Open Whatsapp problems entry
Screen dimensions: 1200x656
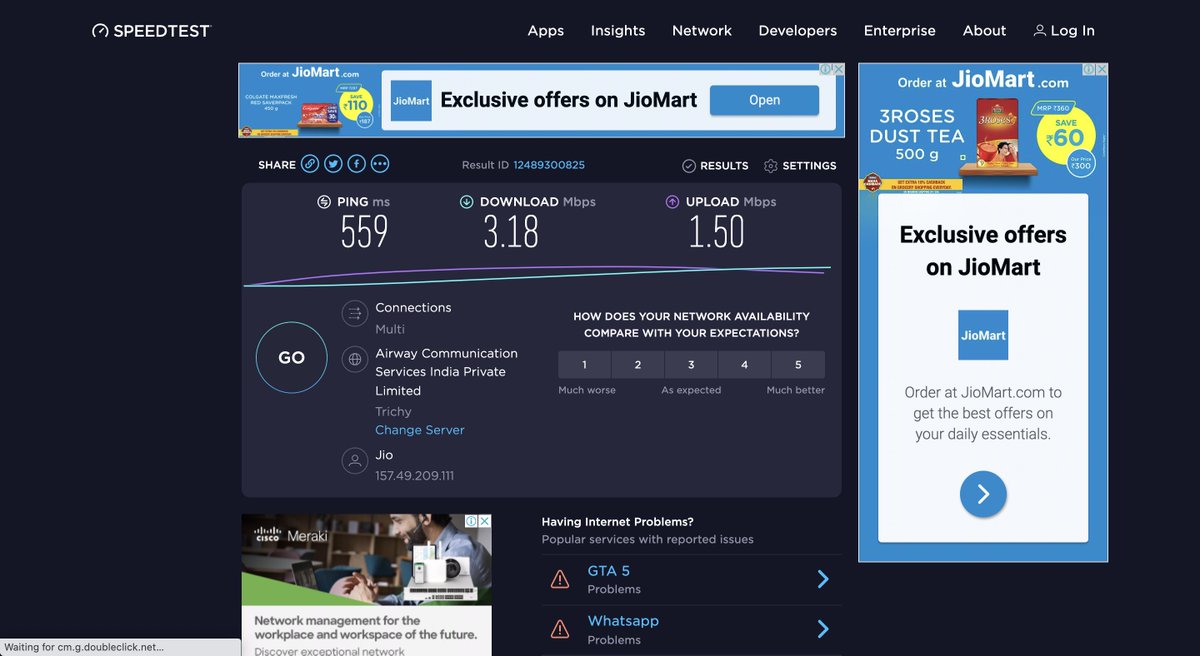pos(691,630)
